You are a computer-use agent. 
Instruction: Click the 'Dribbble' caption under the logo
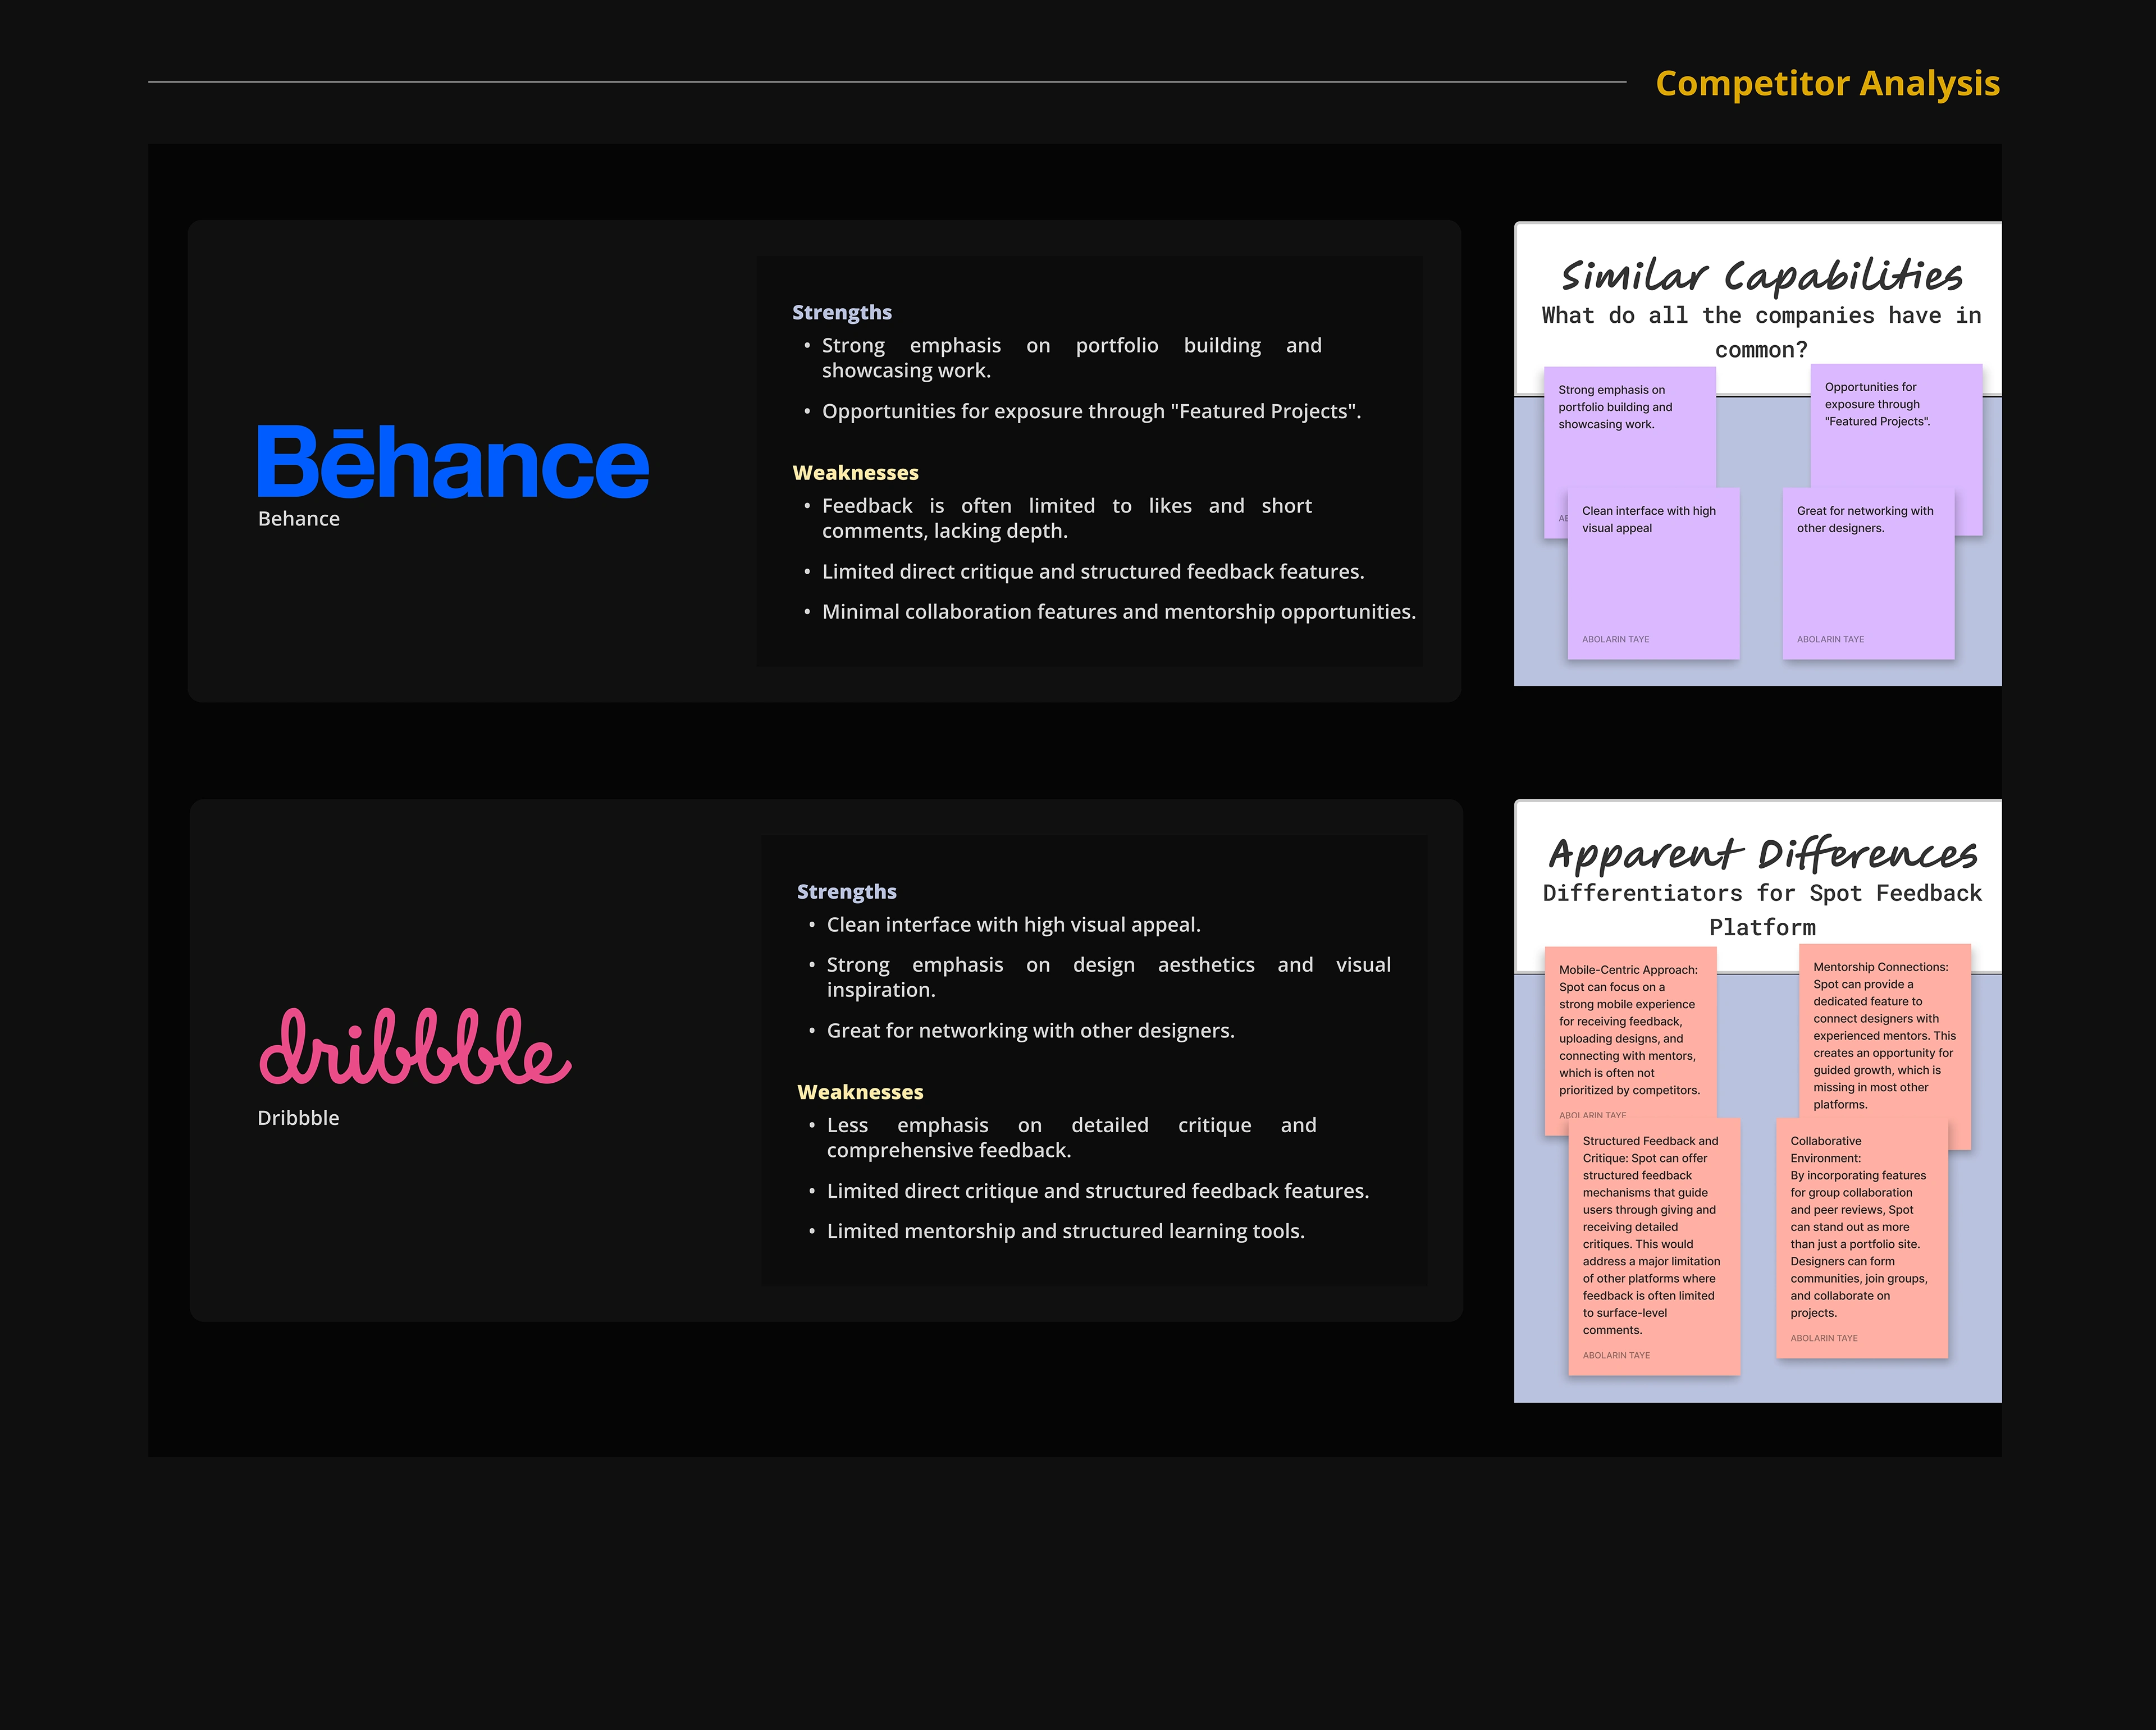(298, 1118)
